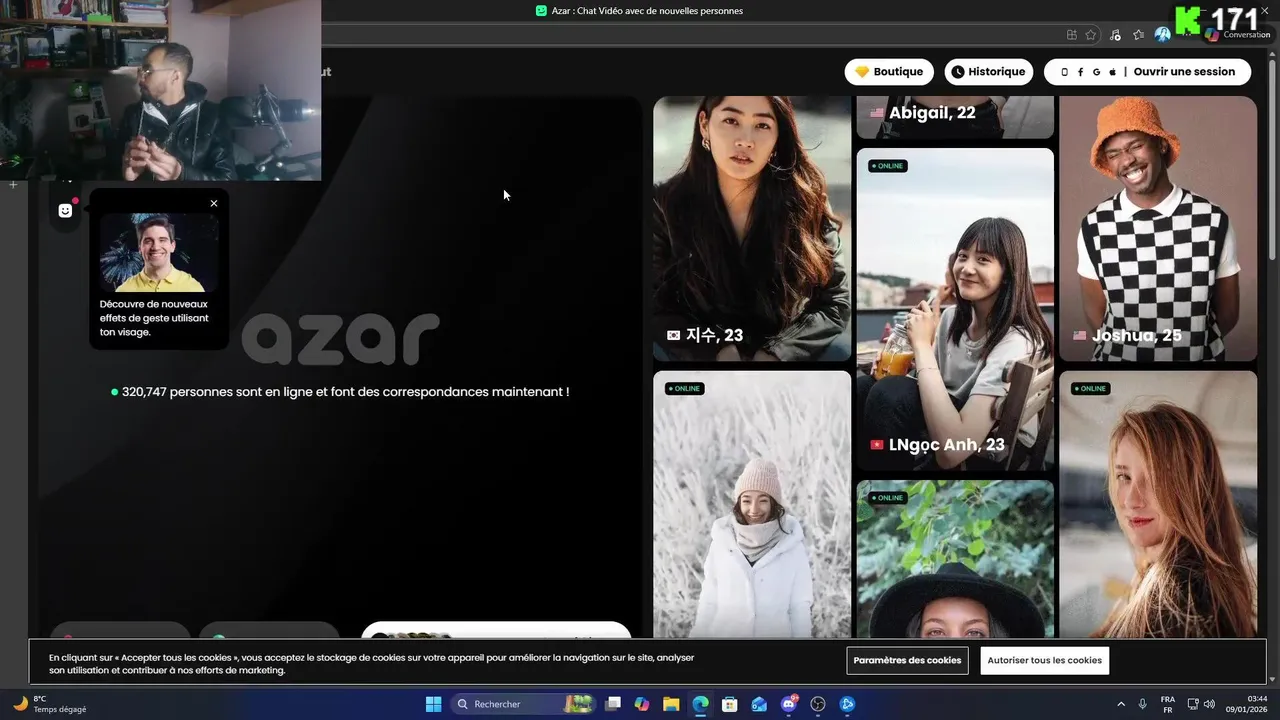The height and width of the screenshot is (720, 1280).
Task: Open the 지수, 23 profile card
Action: [752, 228]
